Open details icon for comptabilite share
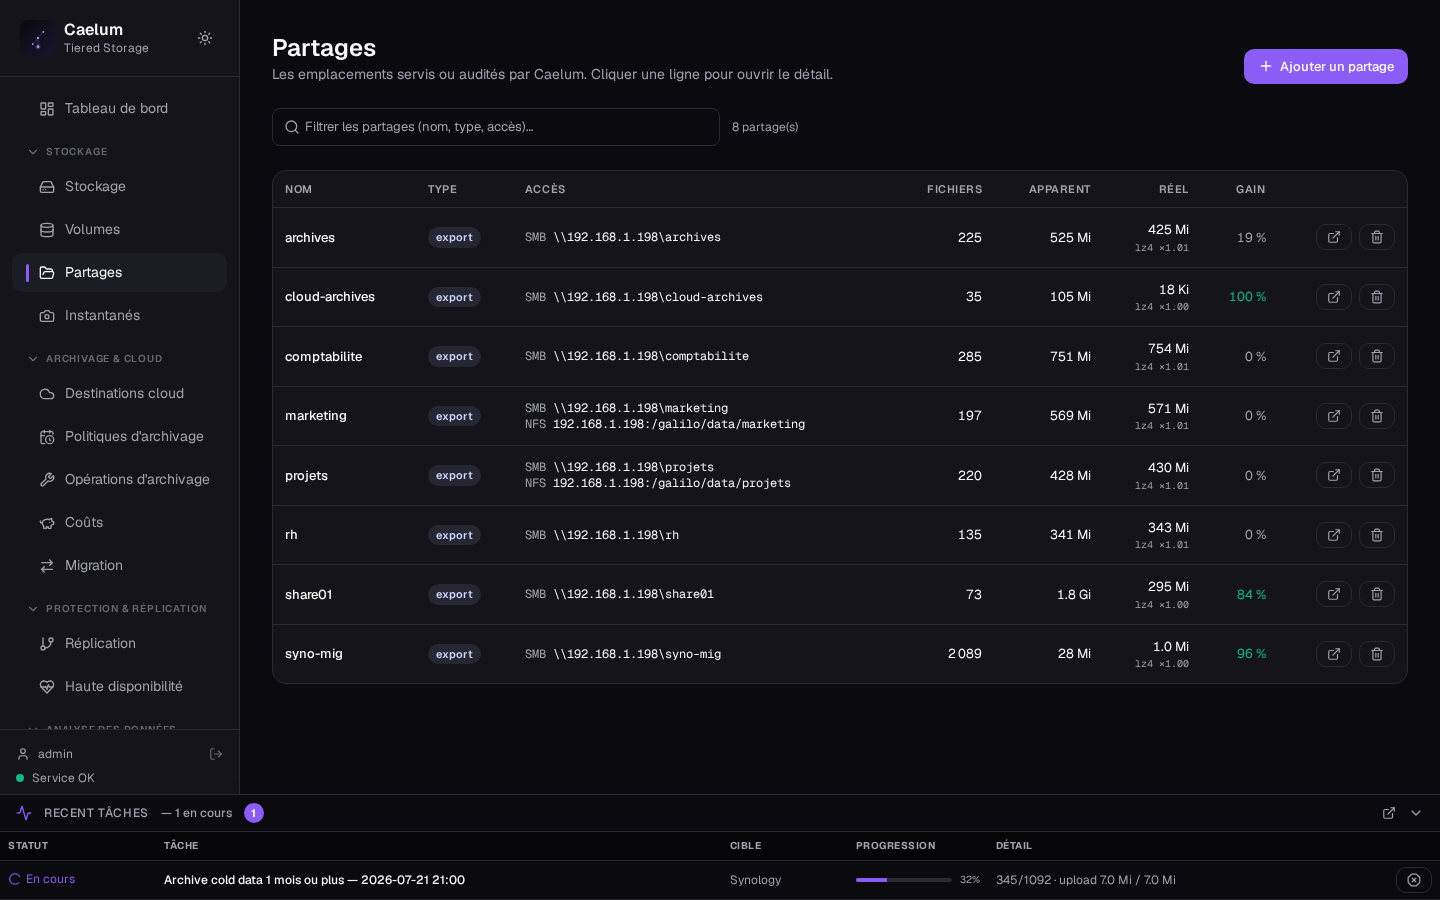The height and width of the screenshot is (900, 1440). [x=1334, y=356]
